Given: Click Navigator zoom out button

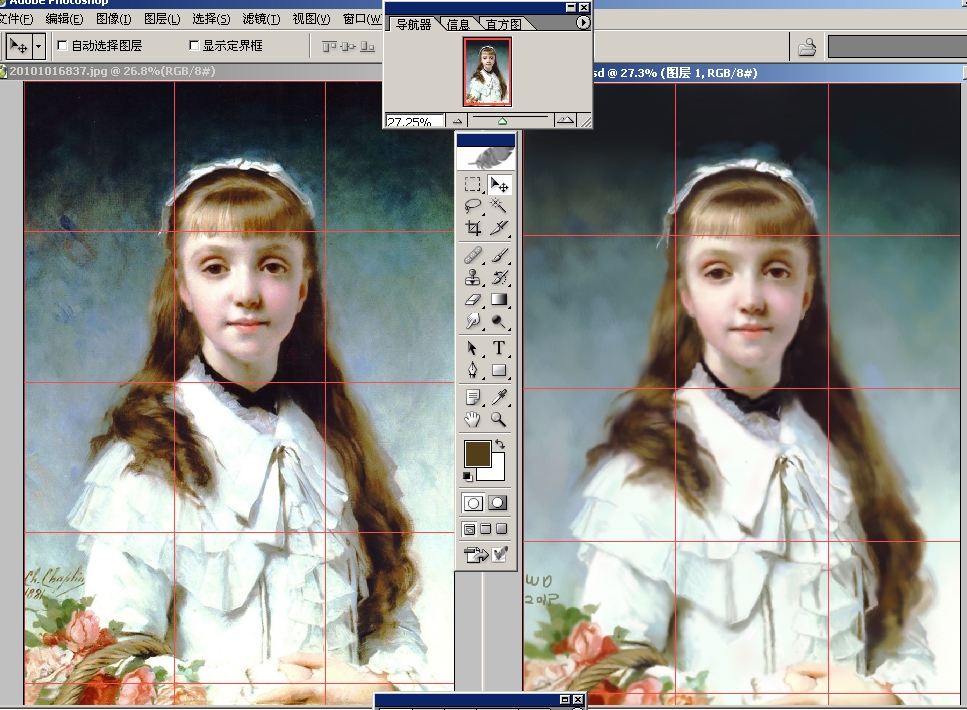Looking at the screenshot, I should click(x=457, y=121).
